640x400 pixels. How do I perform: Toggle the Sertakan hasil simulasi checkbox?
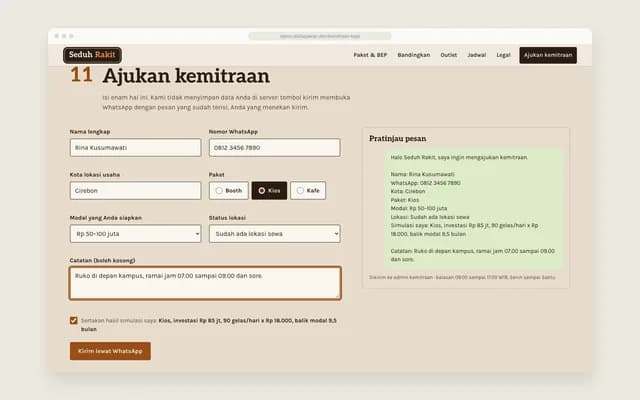pyautogui.click(x=73, y=320)
